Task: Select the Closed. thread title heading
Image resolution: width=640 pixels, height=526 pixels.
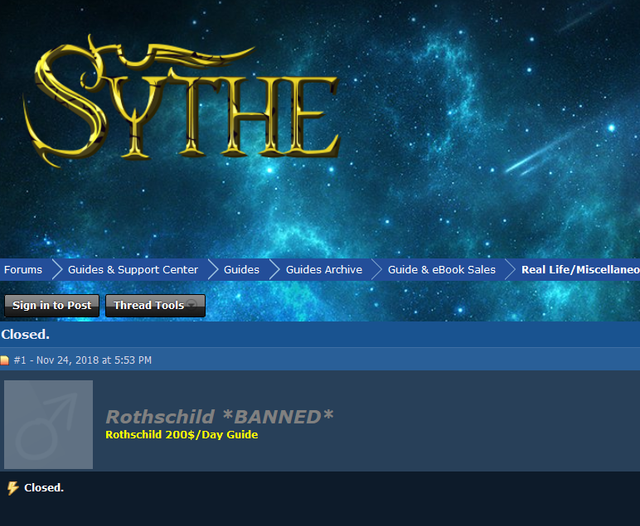Action: (x=25, y=335)
